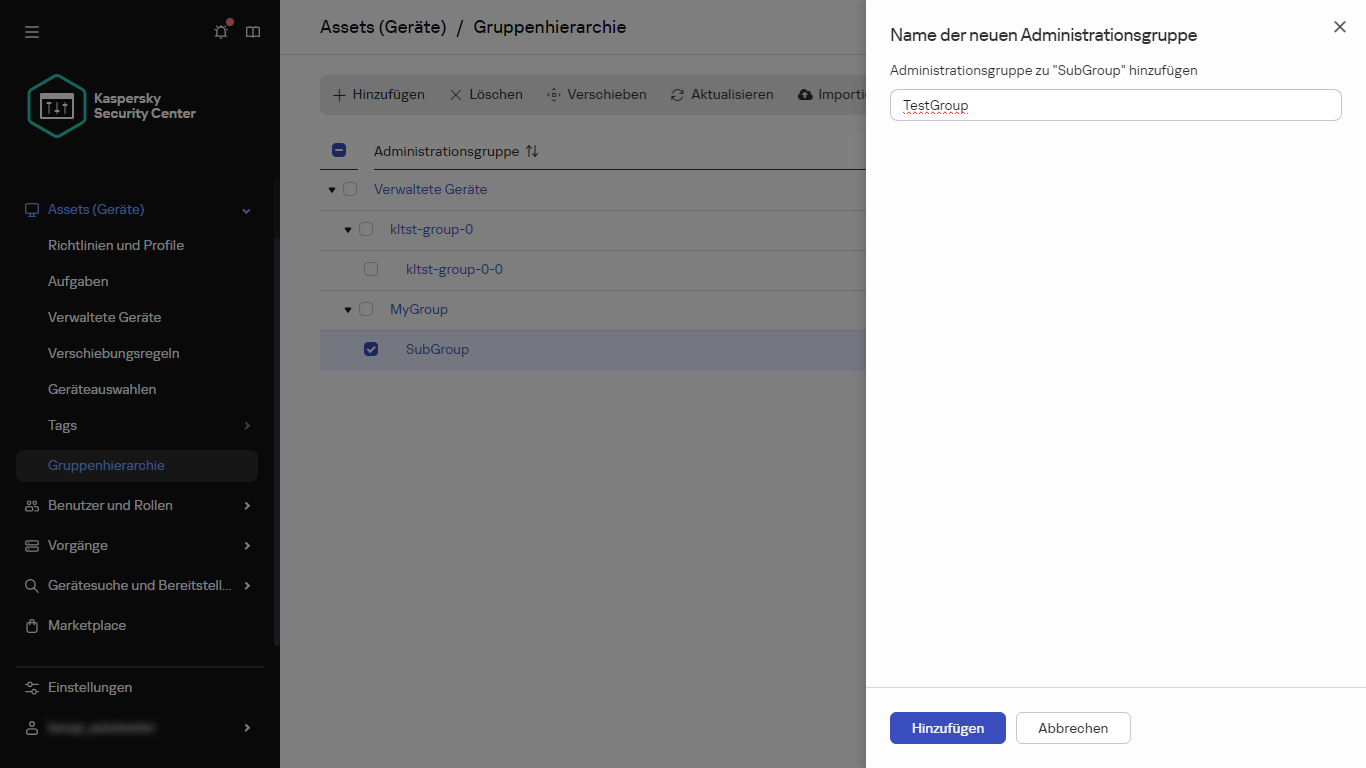Image resolution: width=1366 pixels, height=768 pixels.
Task: Collapse the kltst-group-0 node
Action: 346,229
